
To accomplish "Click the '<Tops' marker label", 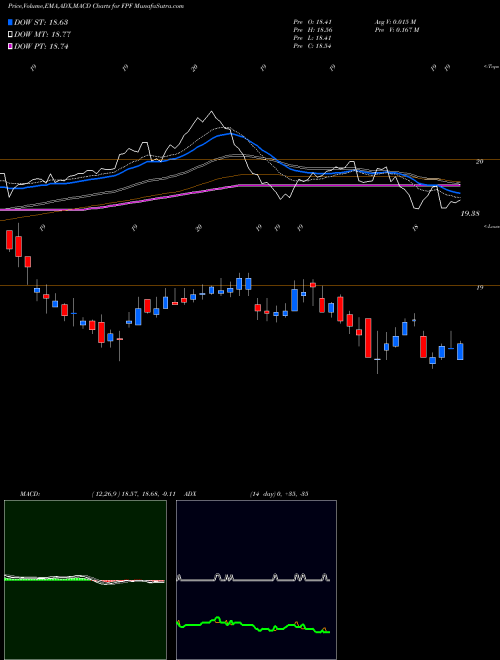I will point(491,67).
